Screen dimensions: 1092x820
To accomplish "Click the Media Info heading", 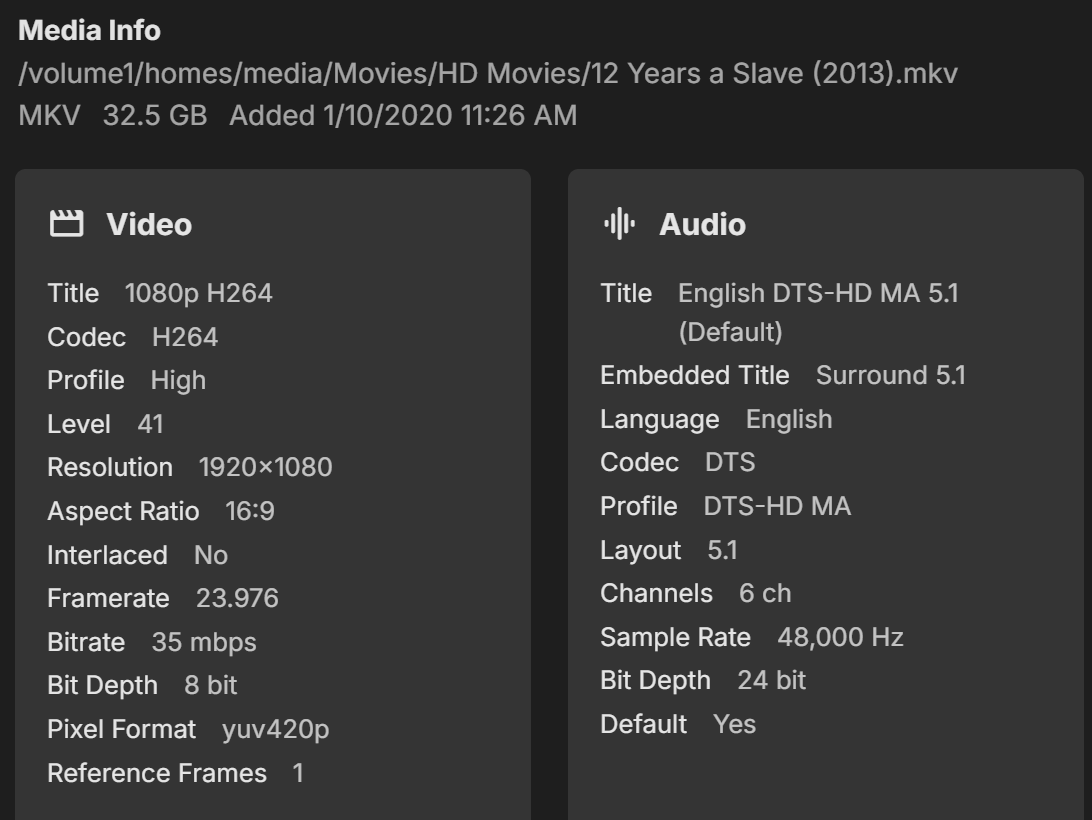I will click(x=89, y=30).
